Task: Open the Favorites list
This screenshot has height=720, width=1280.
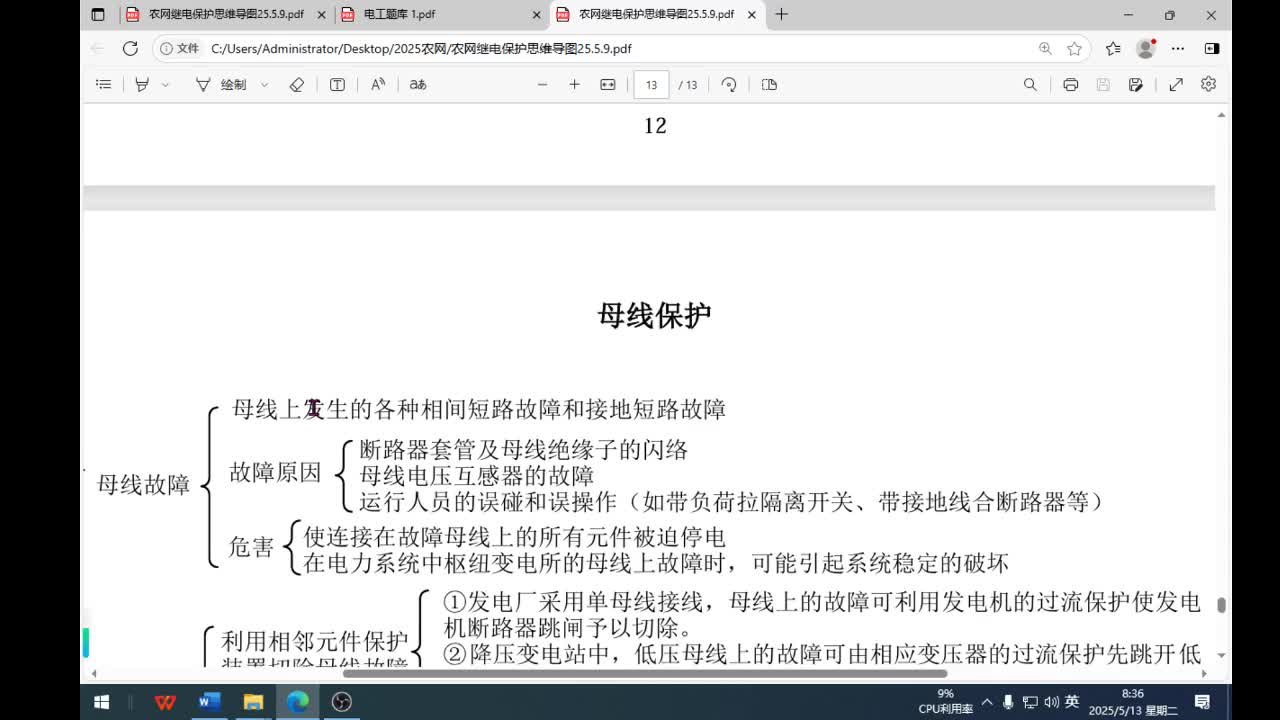Action: click(1113, 48)
